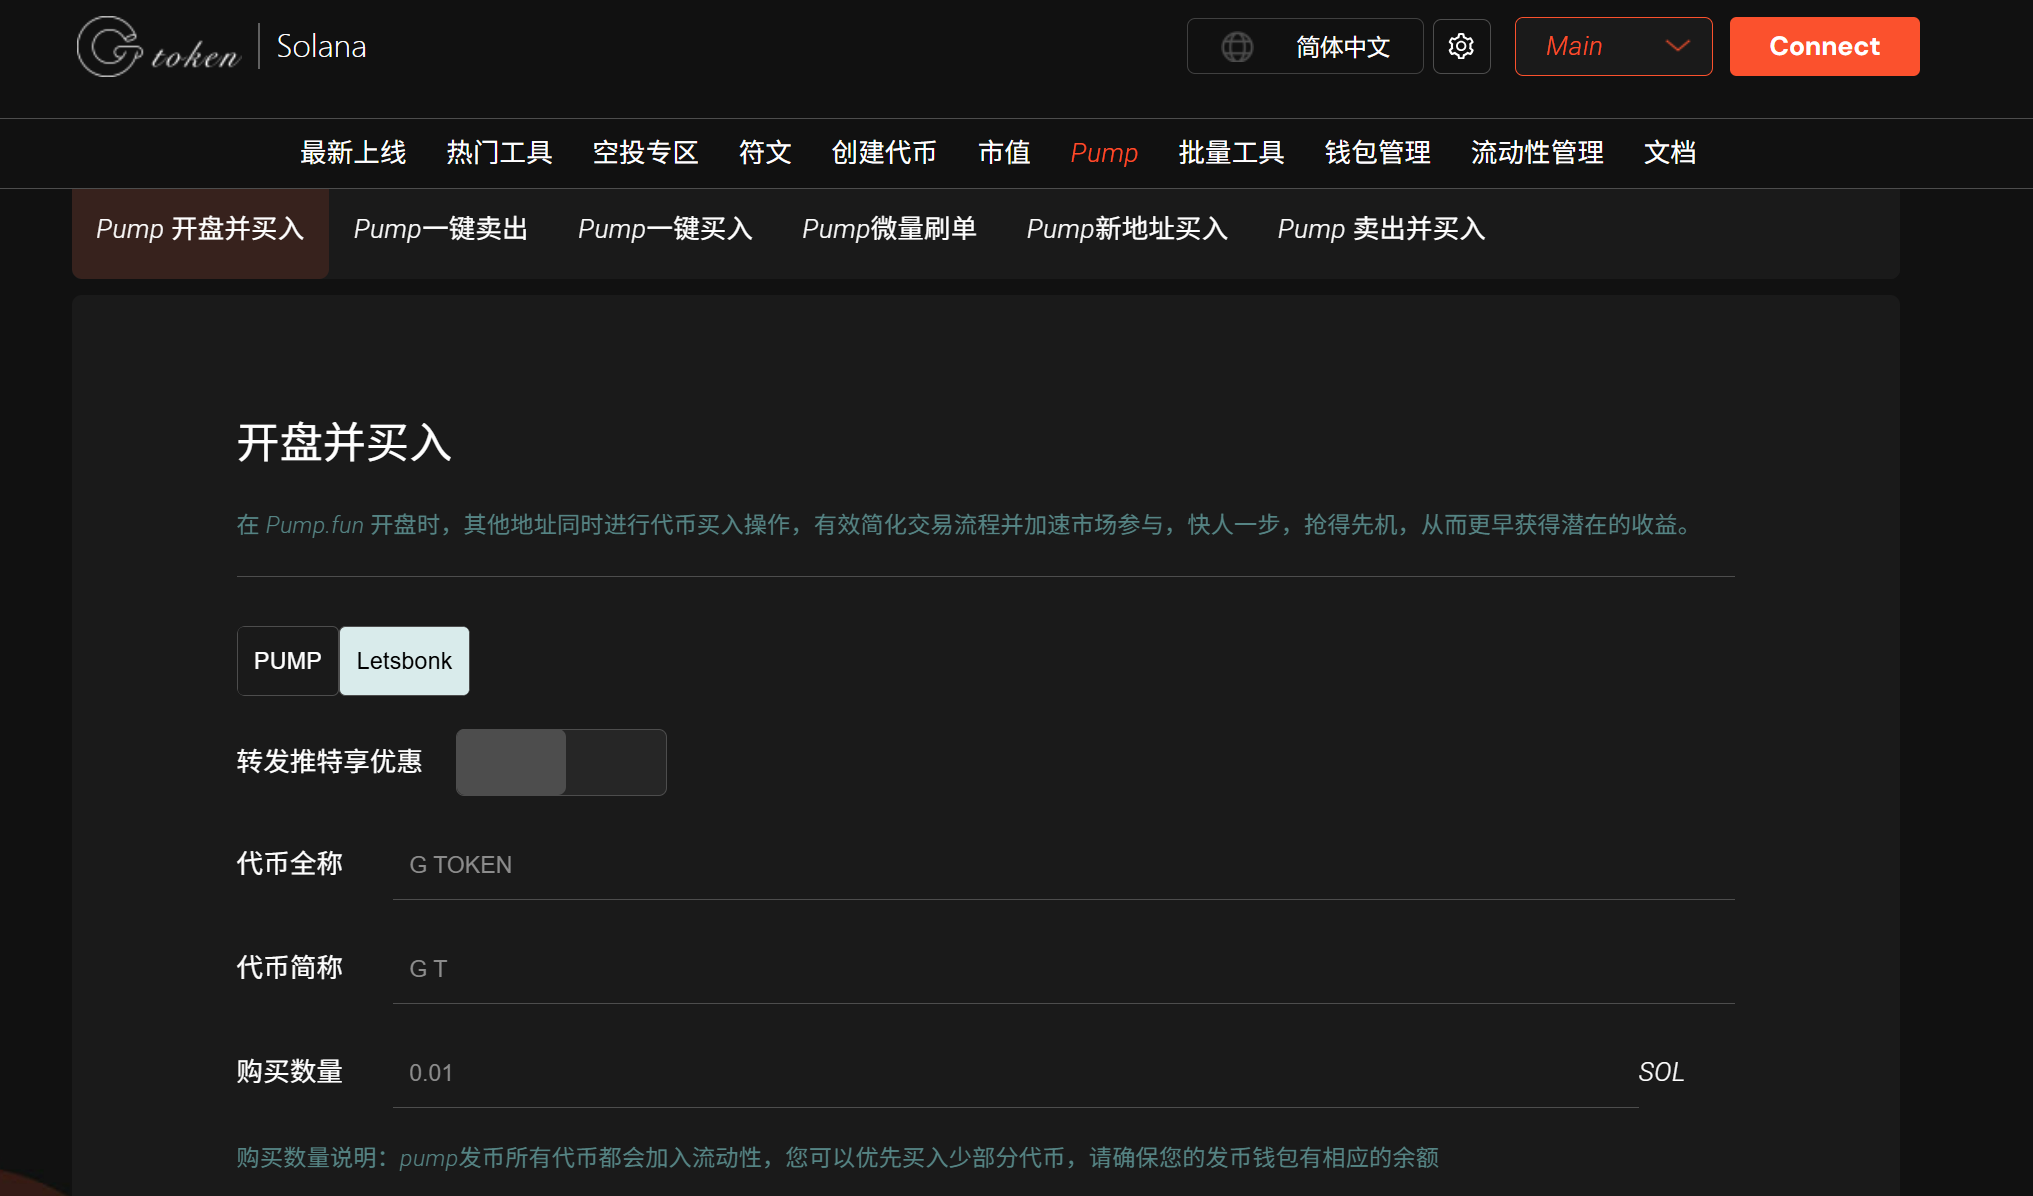The width and height of the screenshot is (2033, 1196).
Task: Click the Connect wallet button
Action: coord(1824,46)
